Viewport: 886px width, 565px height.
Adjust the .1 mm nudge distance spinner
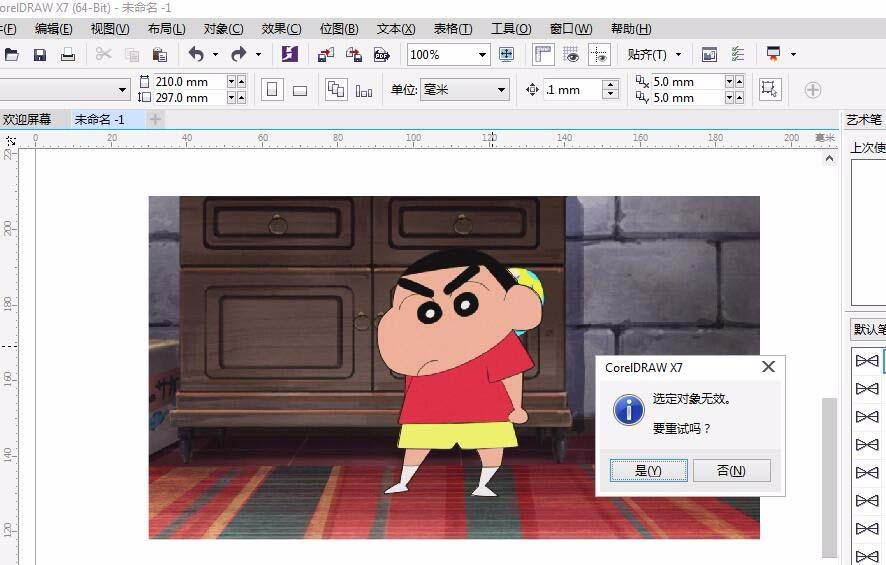click(x=610, y=89)
